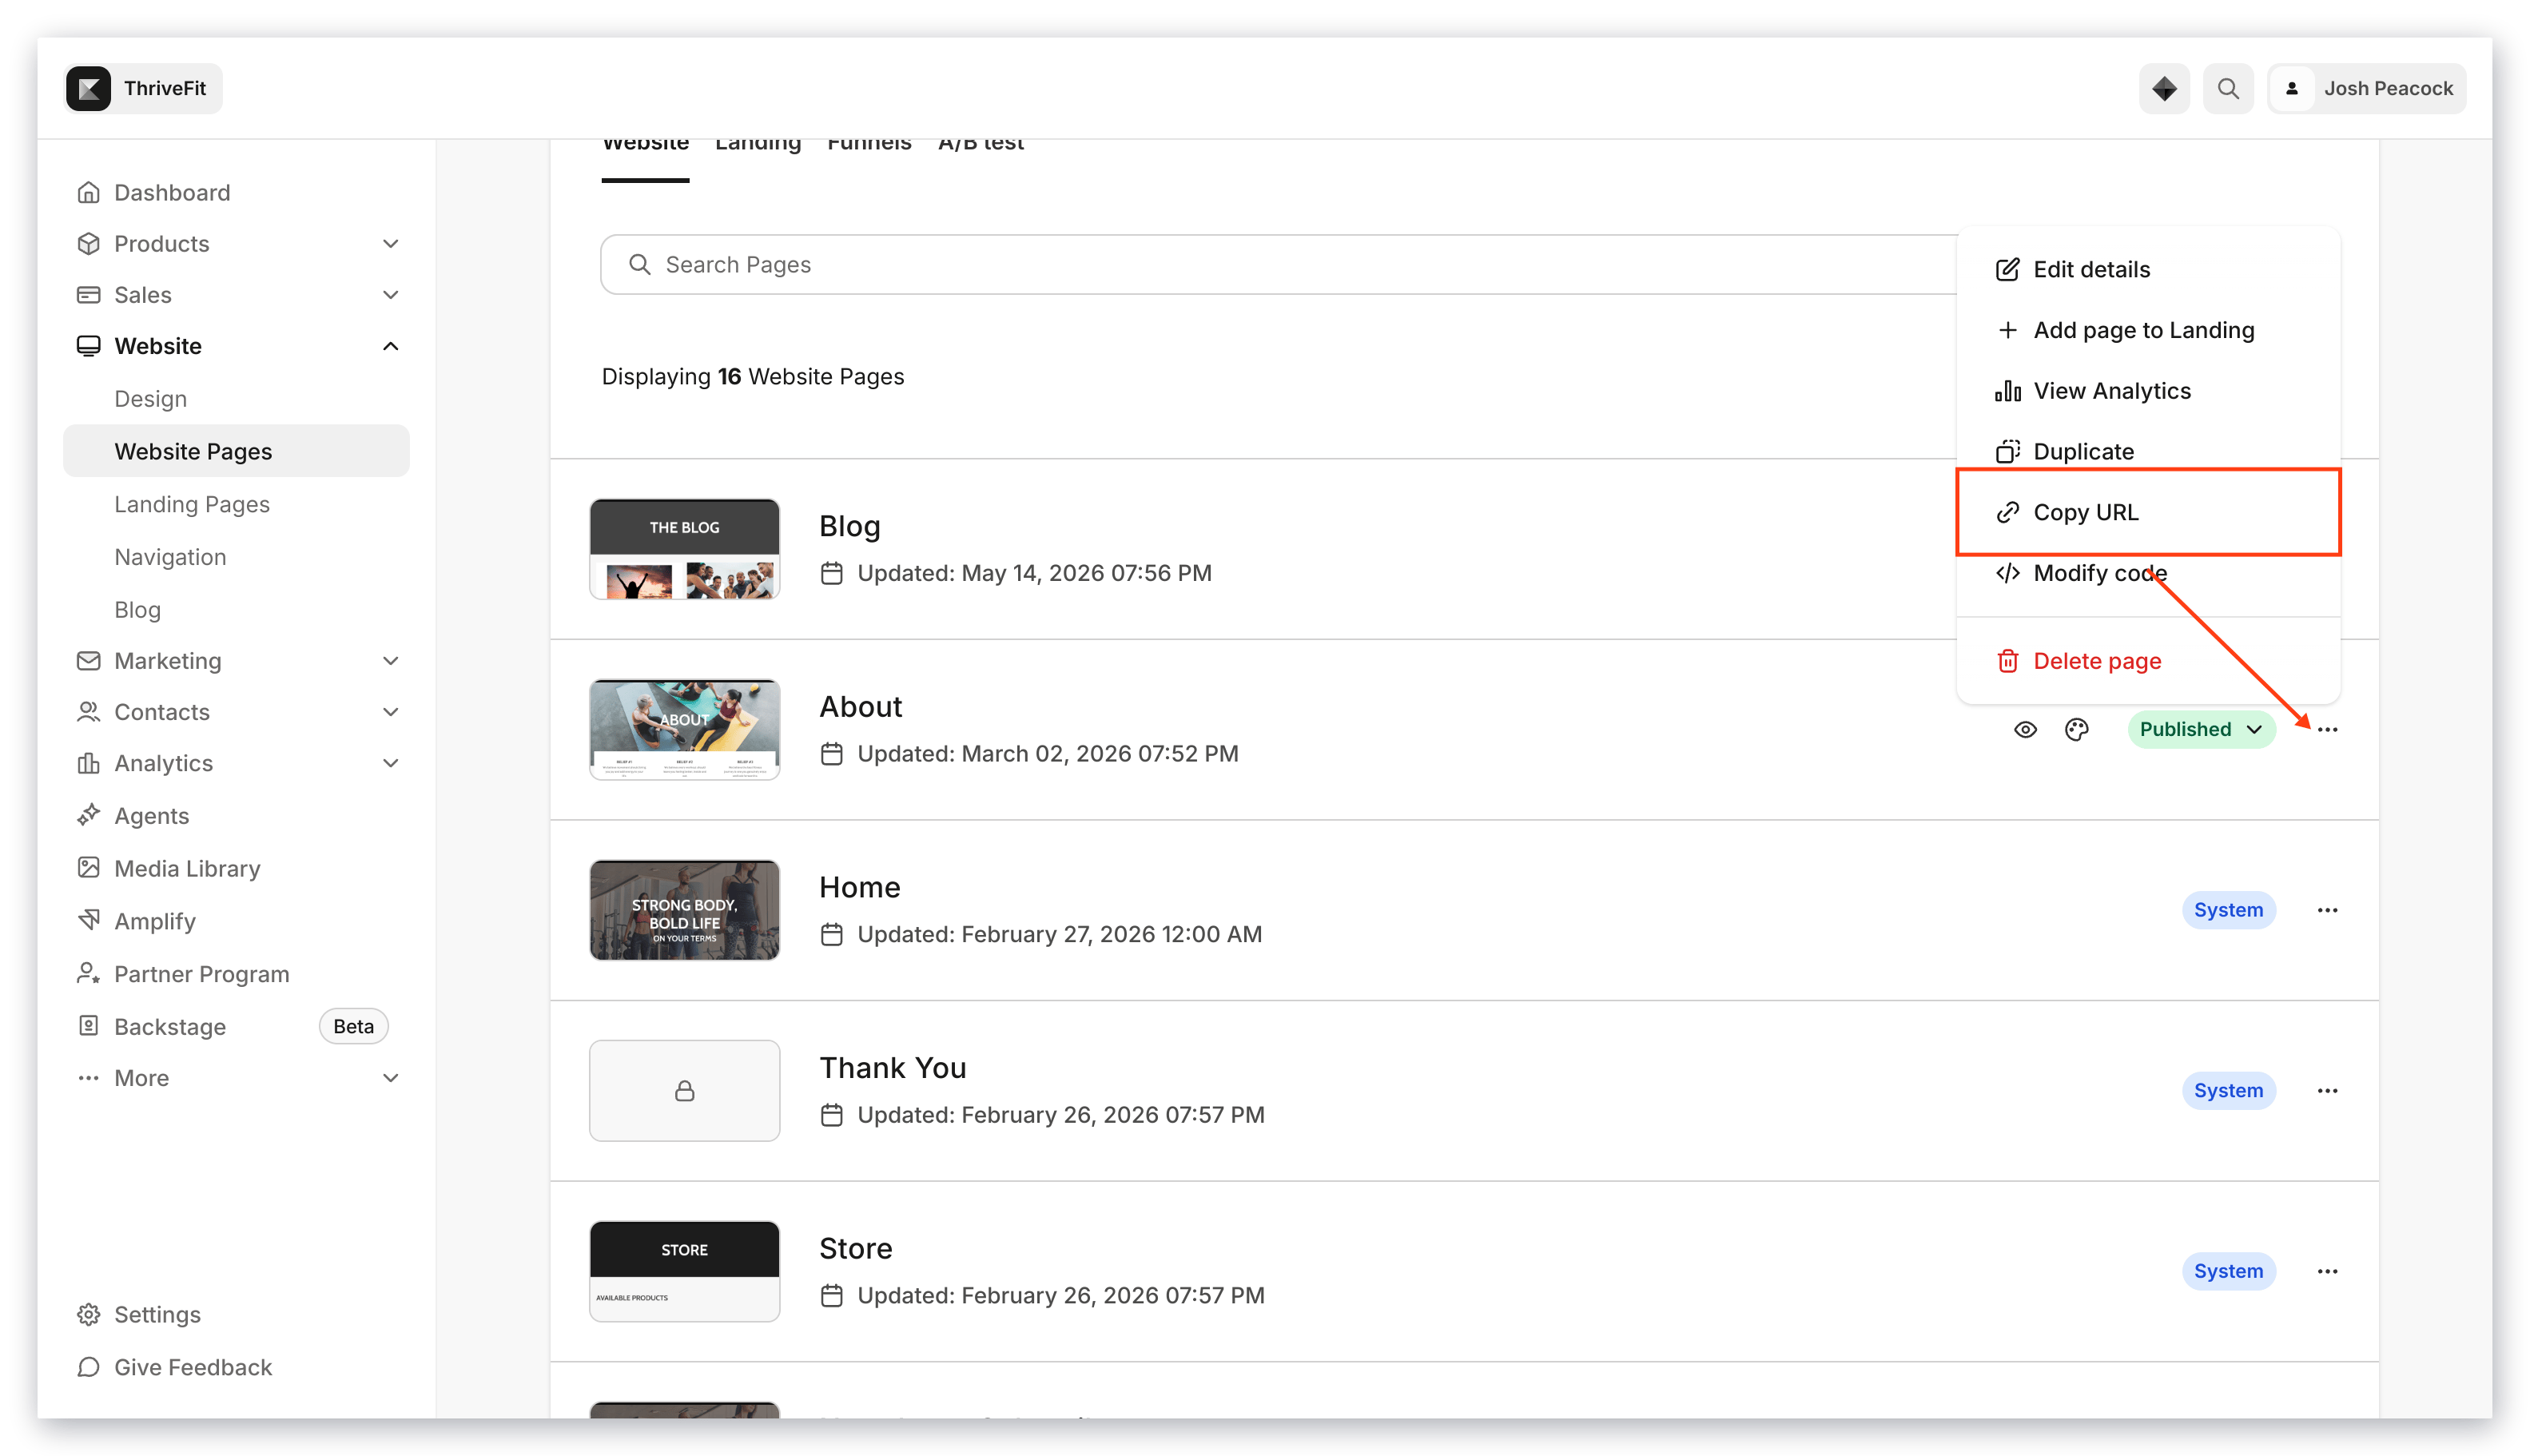Image resolution: width=2530 pixels, height=1456 pixels.
Task: Open the Josh Peacock account menu
Action: pyautogui.click(x=2366, y=88)
